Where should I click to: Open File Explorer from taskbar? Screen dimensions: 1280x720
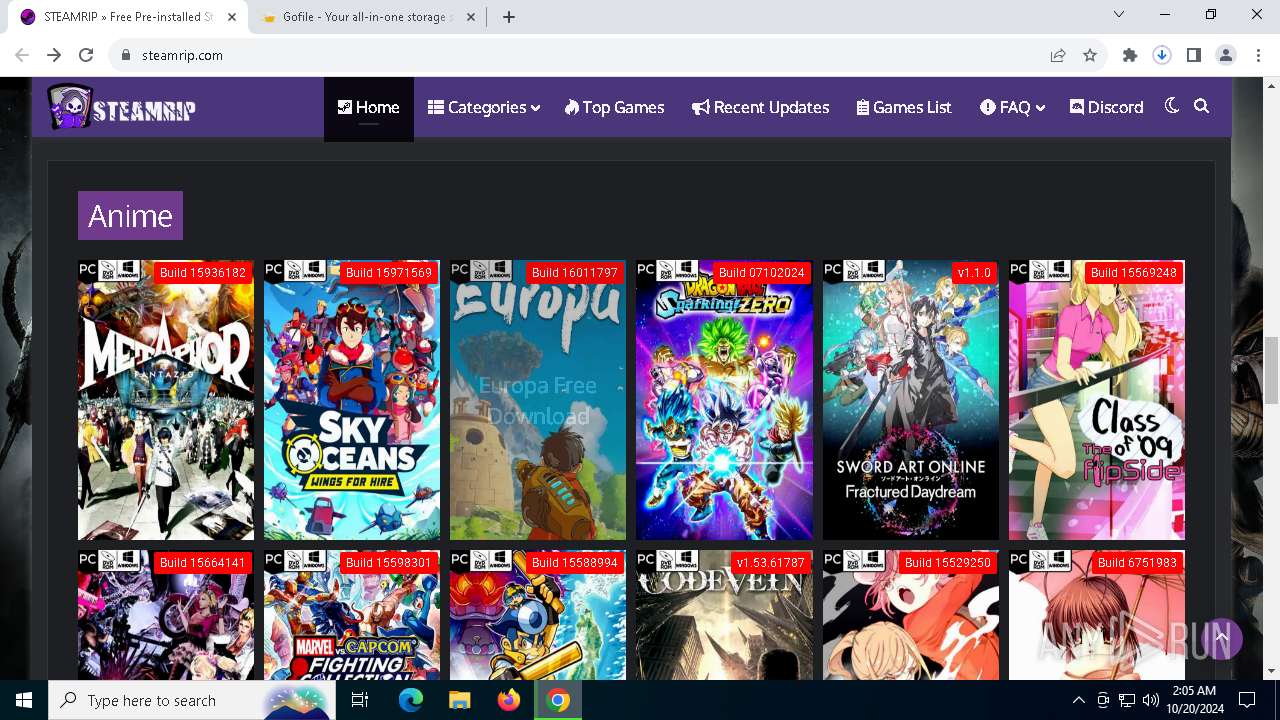[460, 700]
